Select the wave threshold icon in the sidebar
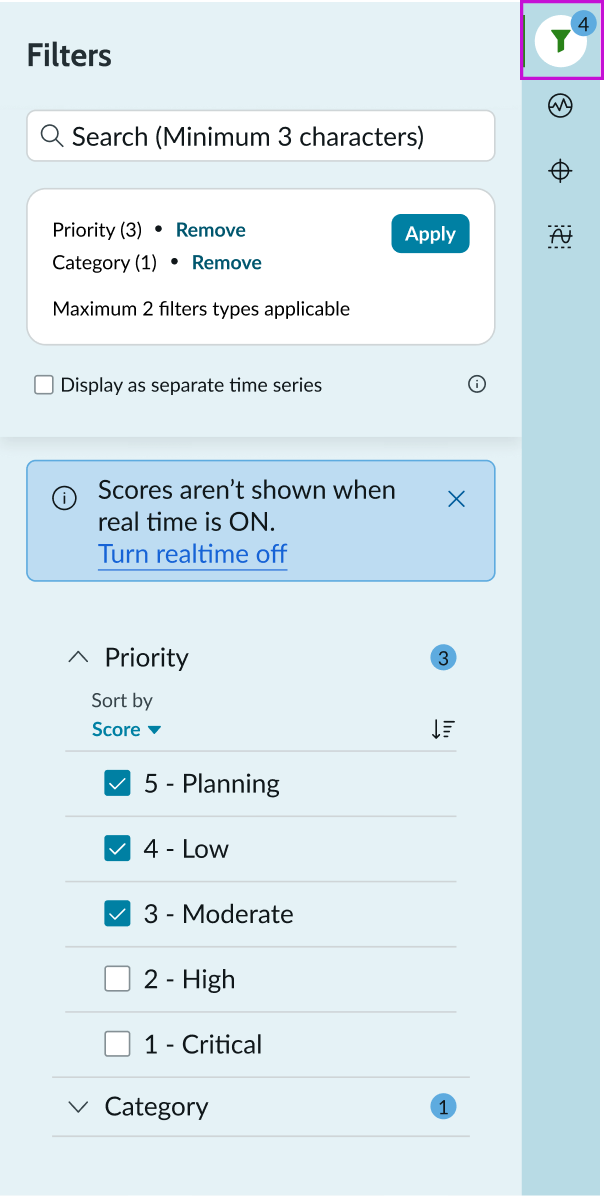The height and width of the screenshot is (1196, 604). [560, 236]
